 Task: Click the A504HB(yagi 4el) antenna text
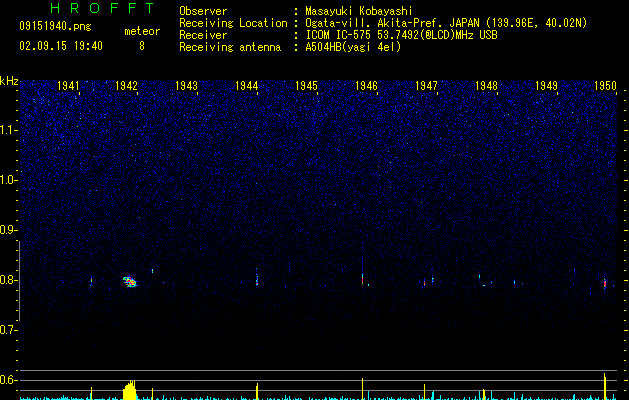point(353,47)
